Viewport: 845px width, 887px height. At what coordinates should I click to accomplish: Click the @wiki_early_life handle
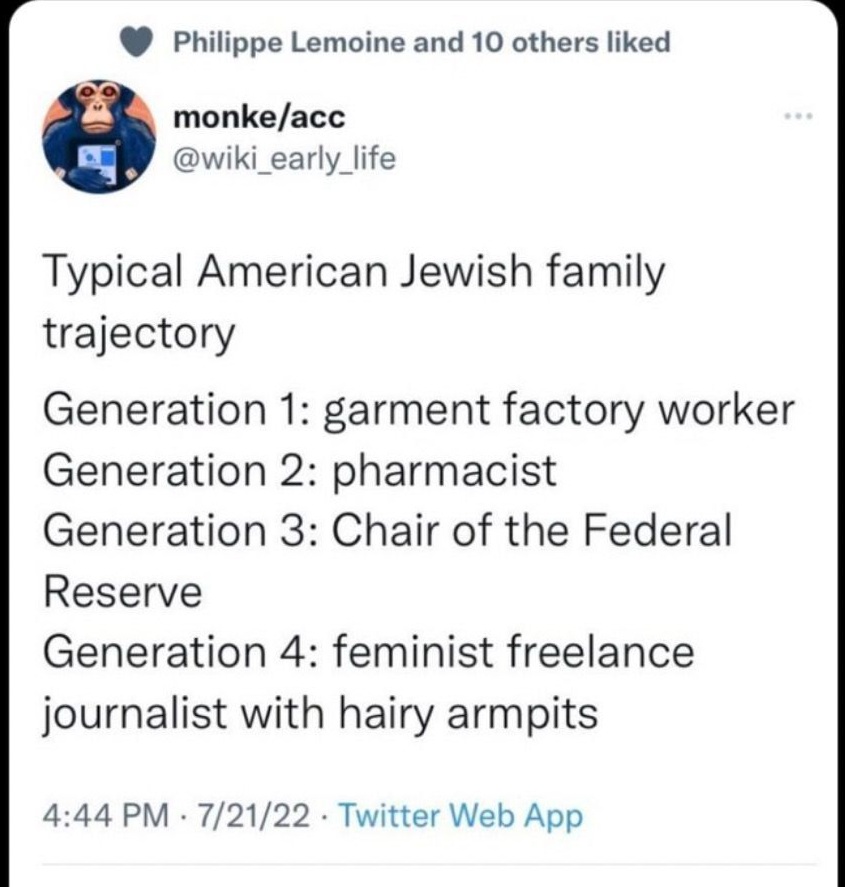coord(285,157)
